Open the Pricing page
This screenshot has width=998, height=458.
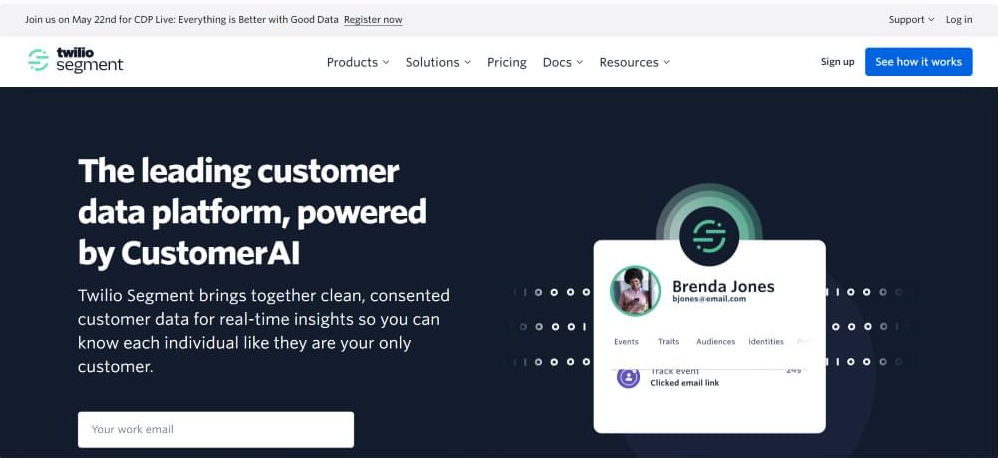[507, 62]
